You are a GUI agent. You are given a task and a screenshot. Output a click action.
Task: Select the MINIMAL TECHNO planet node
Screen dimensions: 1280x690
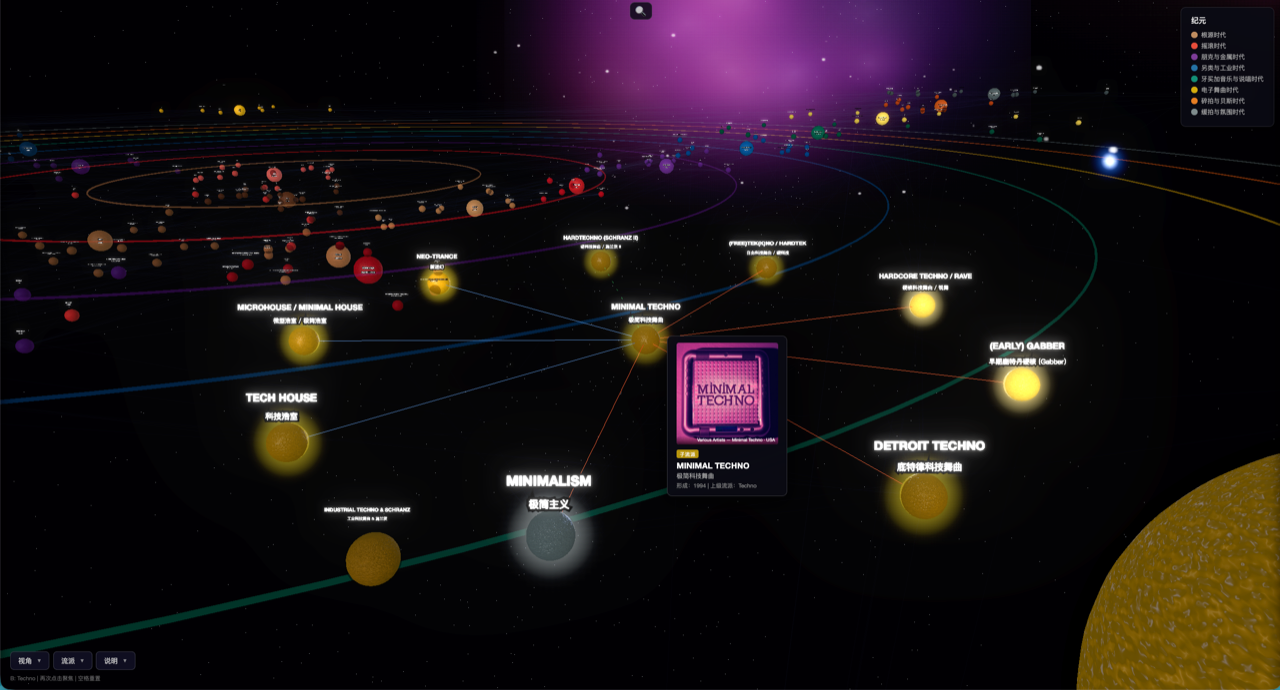pos(646,340)
